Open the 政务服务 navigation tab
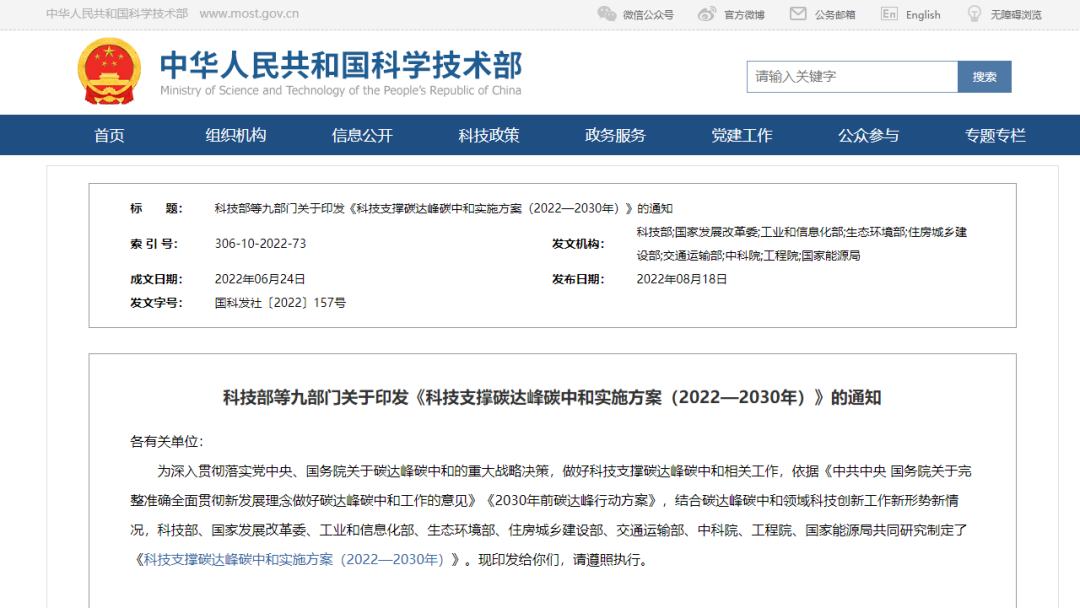This screenshot has width=1080, height=608. [x=615, y=135]
